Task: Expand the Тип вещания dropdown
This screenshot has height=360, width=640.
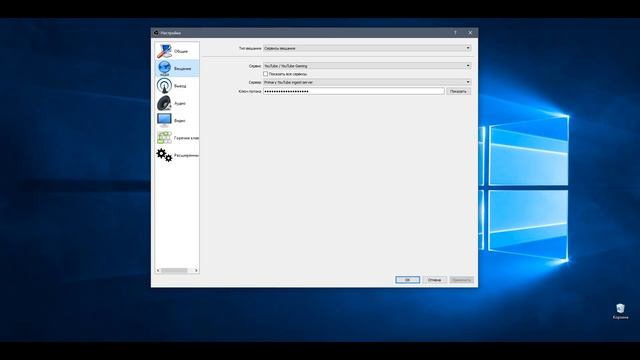Action: tap(367, 48)
